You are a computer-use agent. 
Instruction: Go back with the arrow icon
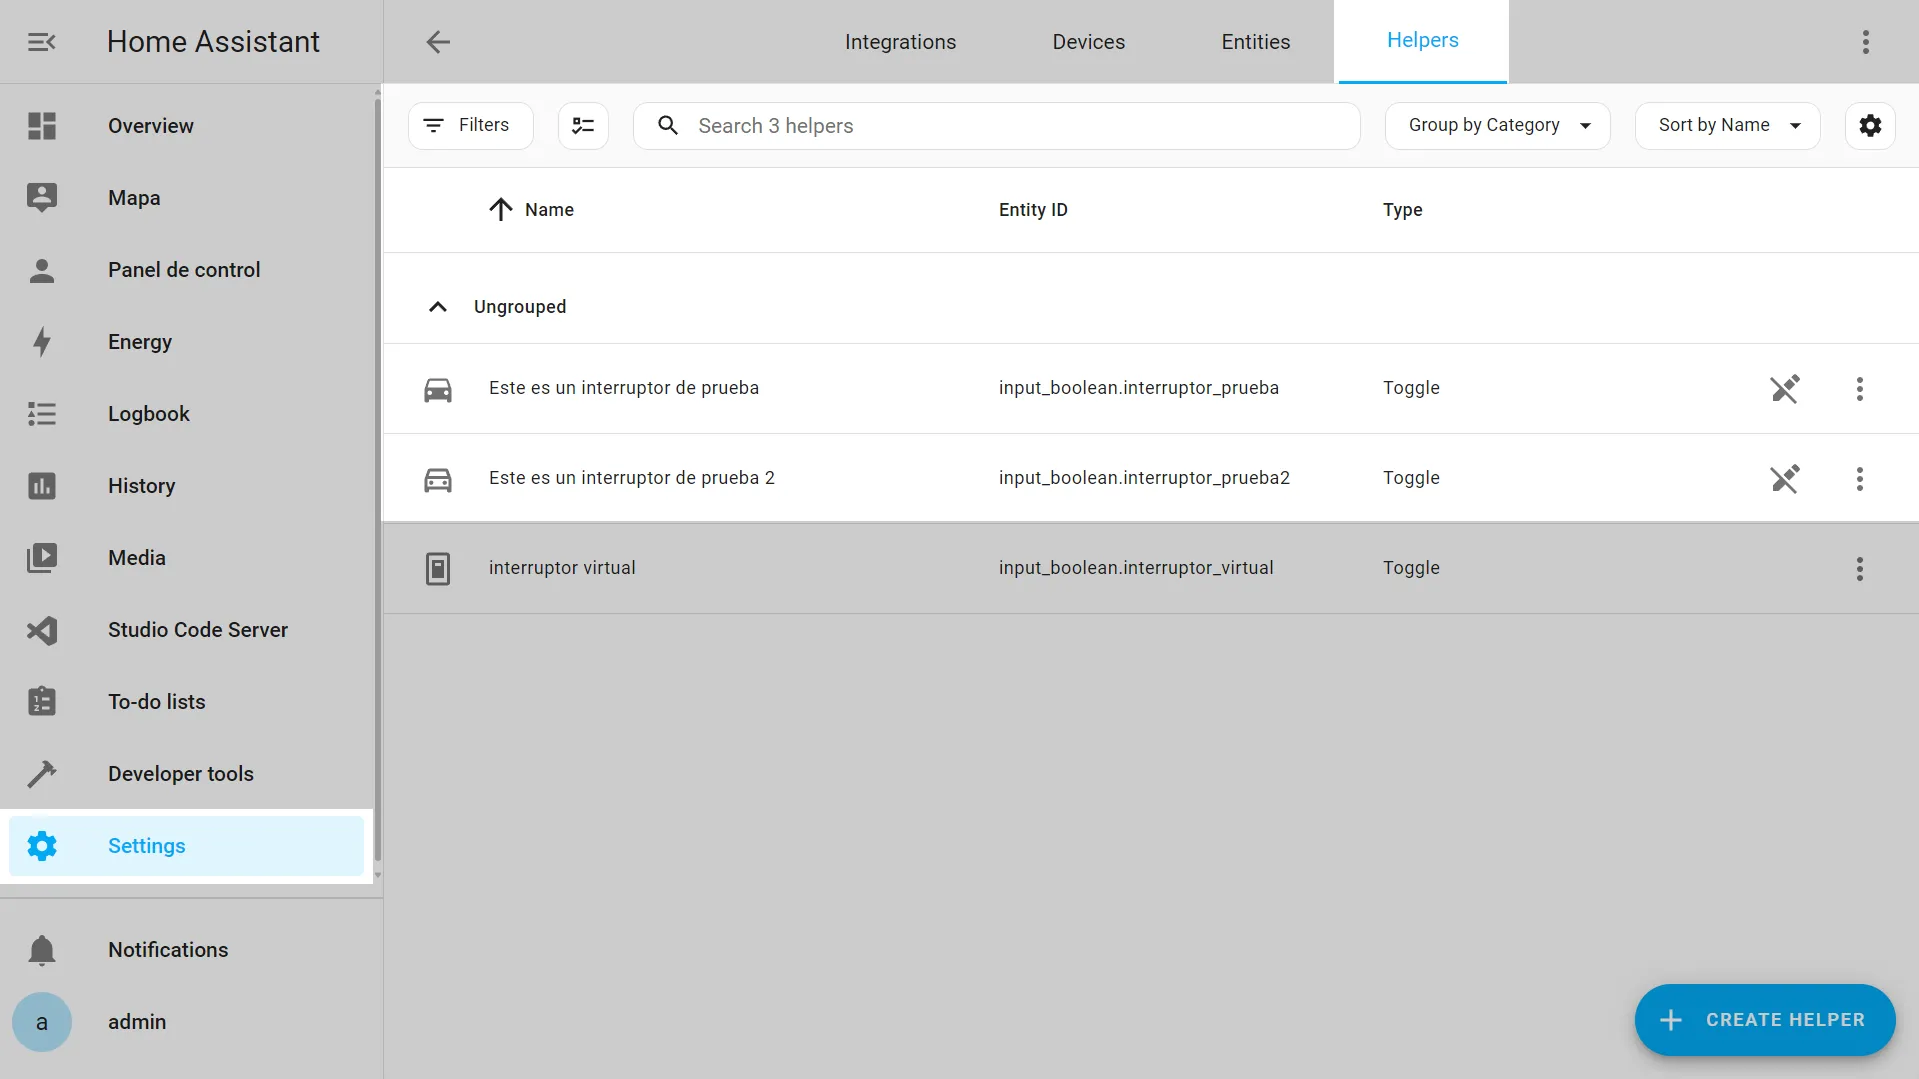click(438, 42)
